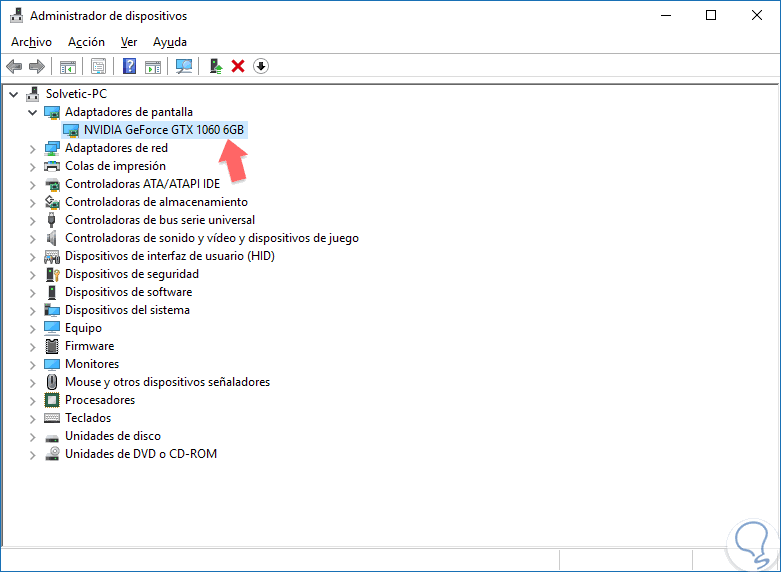Expand the Firmware chevron

click(x=32, y=346)
